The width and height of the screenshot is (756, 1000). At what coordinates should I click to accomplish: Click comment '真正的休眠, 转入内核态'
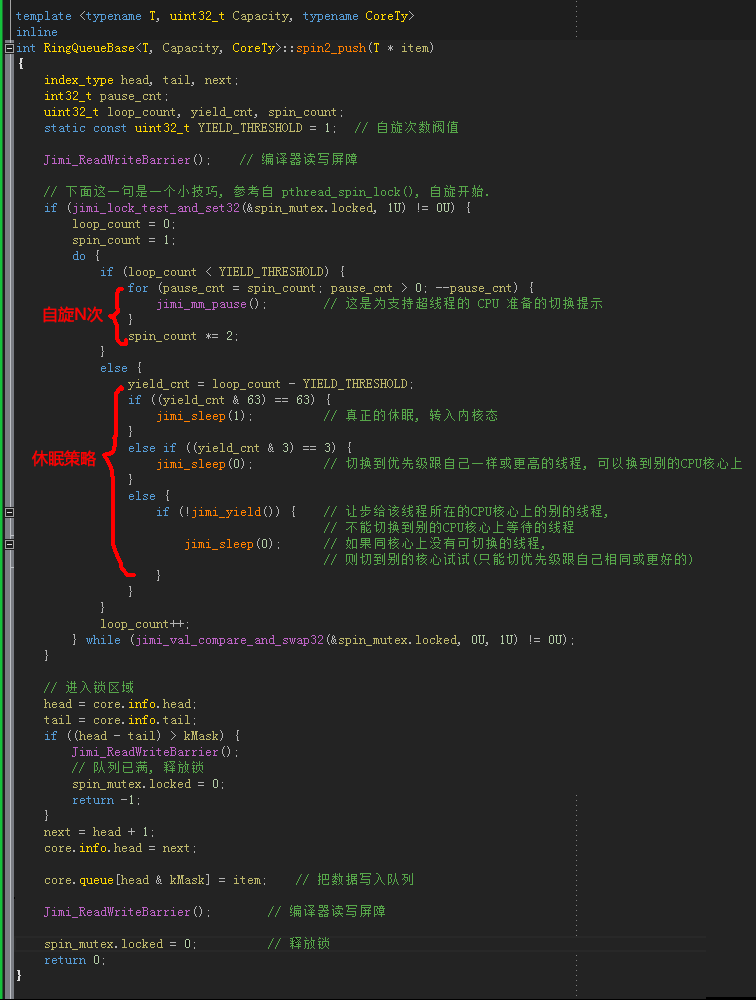[422, 416]
